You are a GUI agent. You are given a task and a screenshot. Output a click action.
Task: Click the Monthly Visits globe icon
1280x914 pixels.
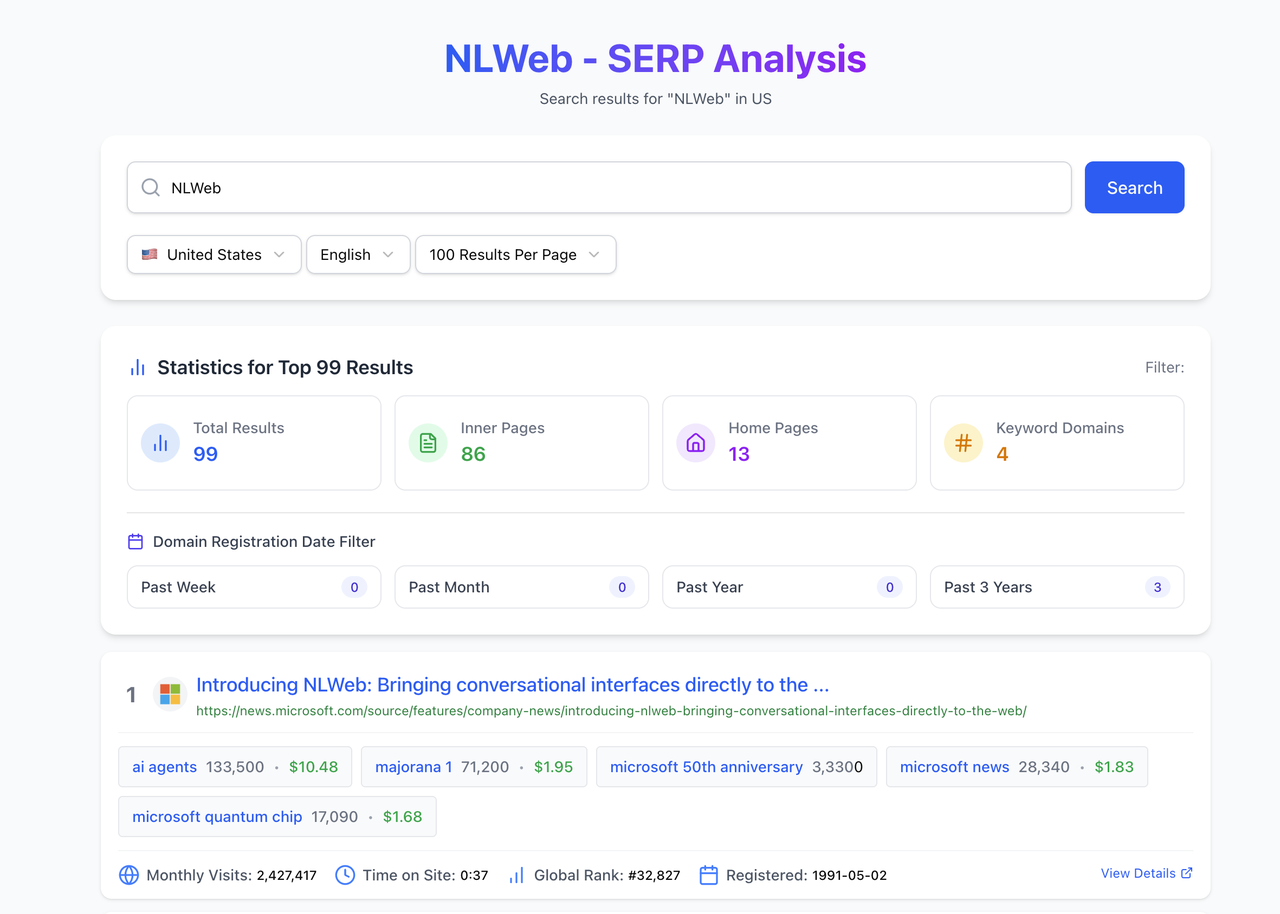coord(129,875)
